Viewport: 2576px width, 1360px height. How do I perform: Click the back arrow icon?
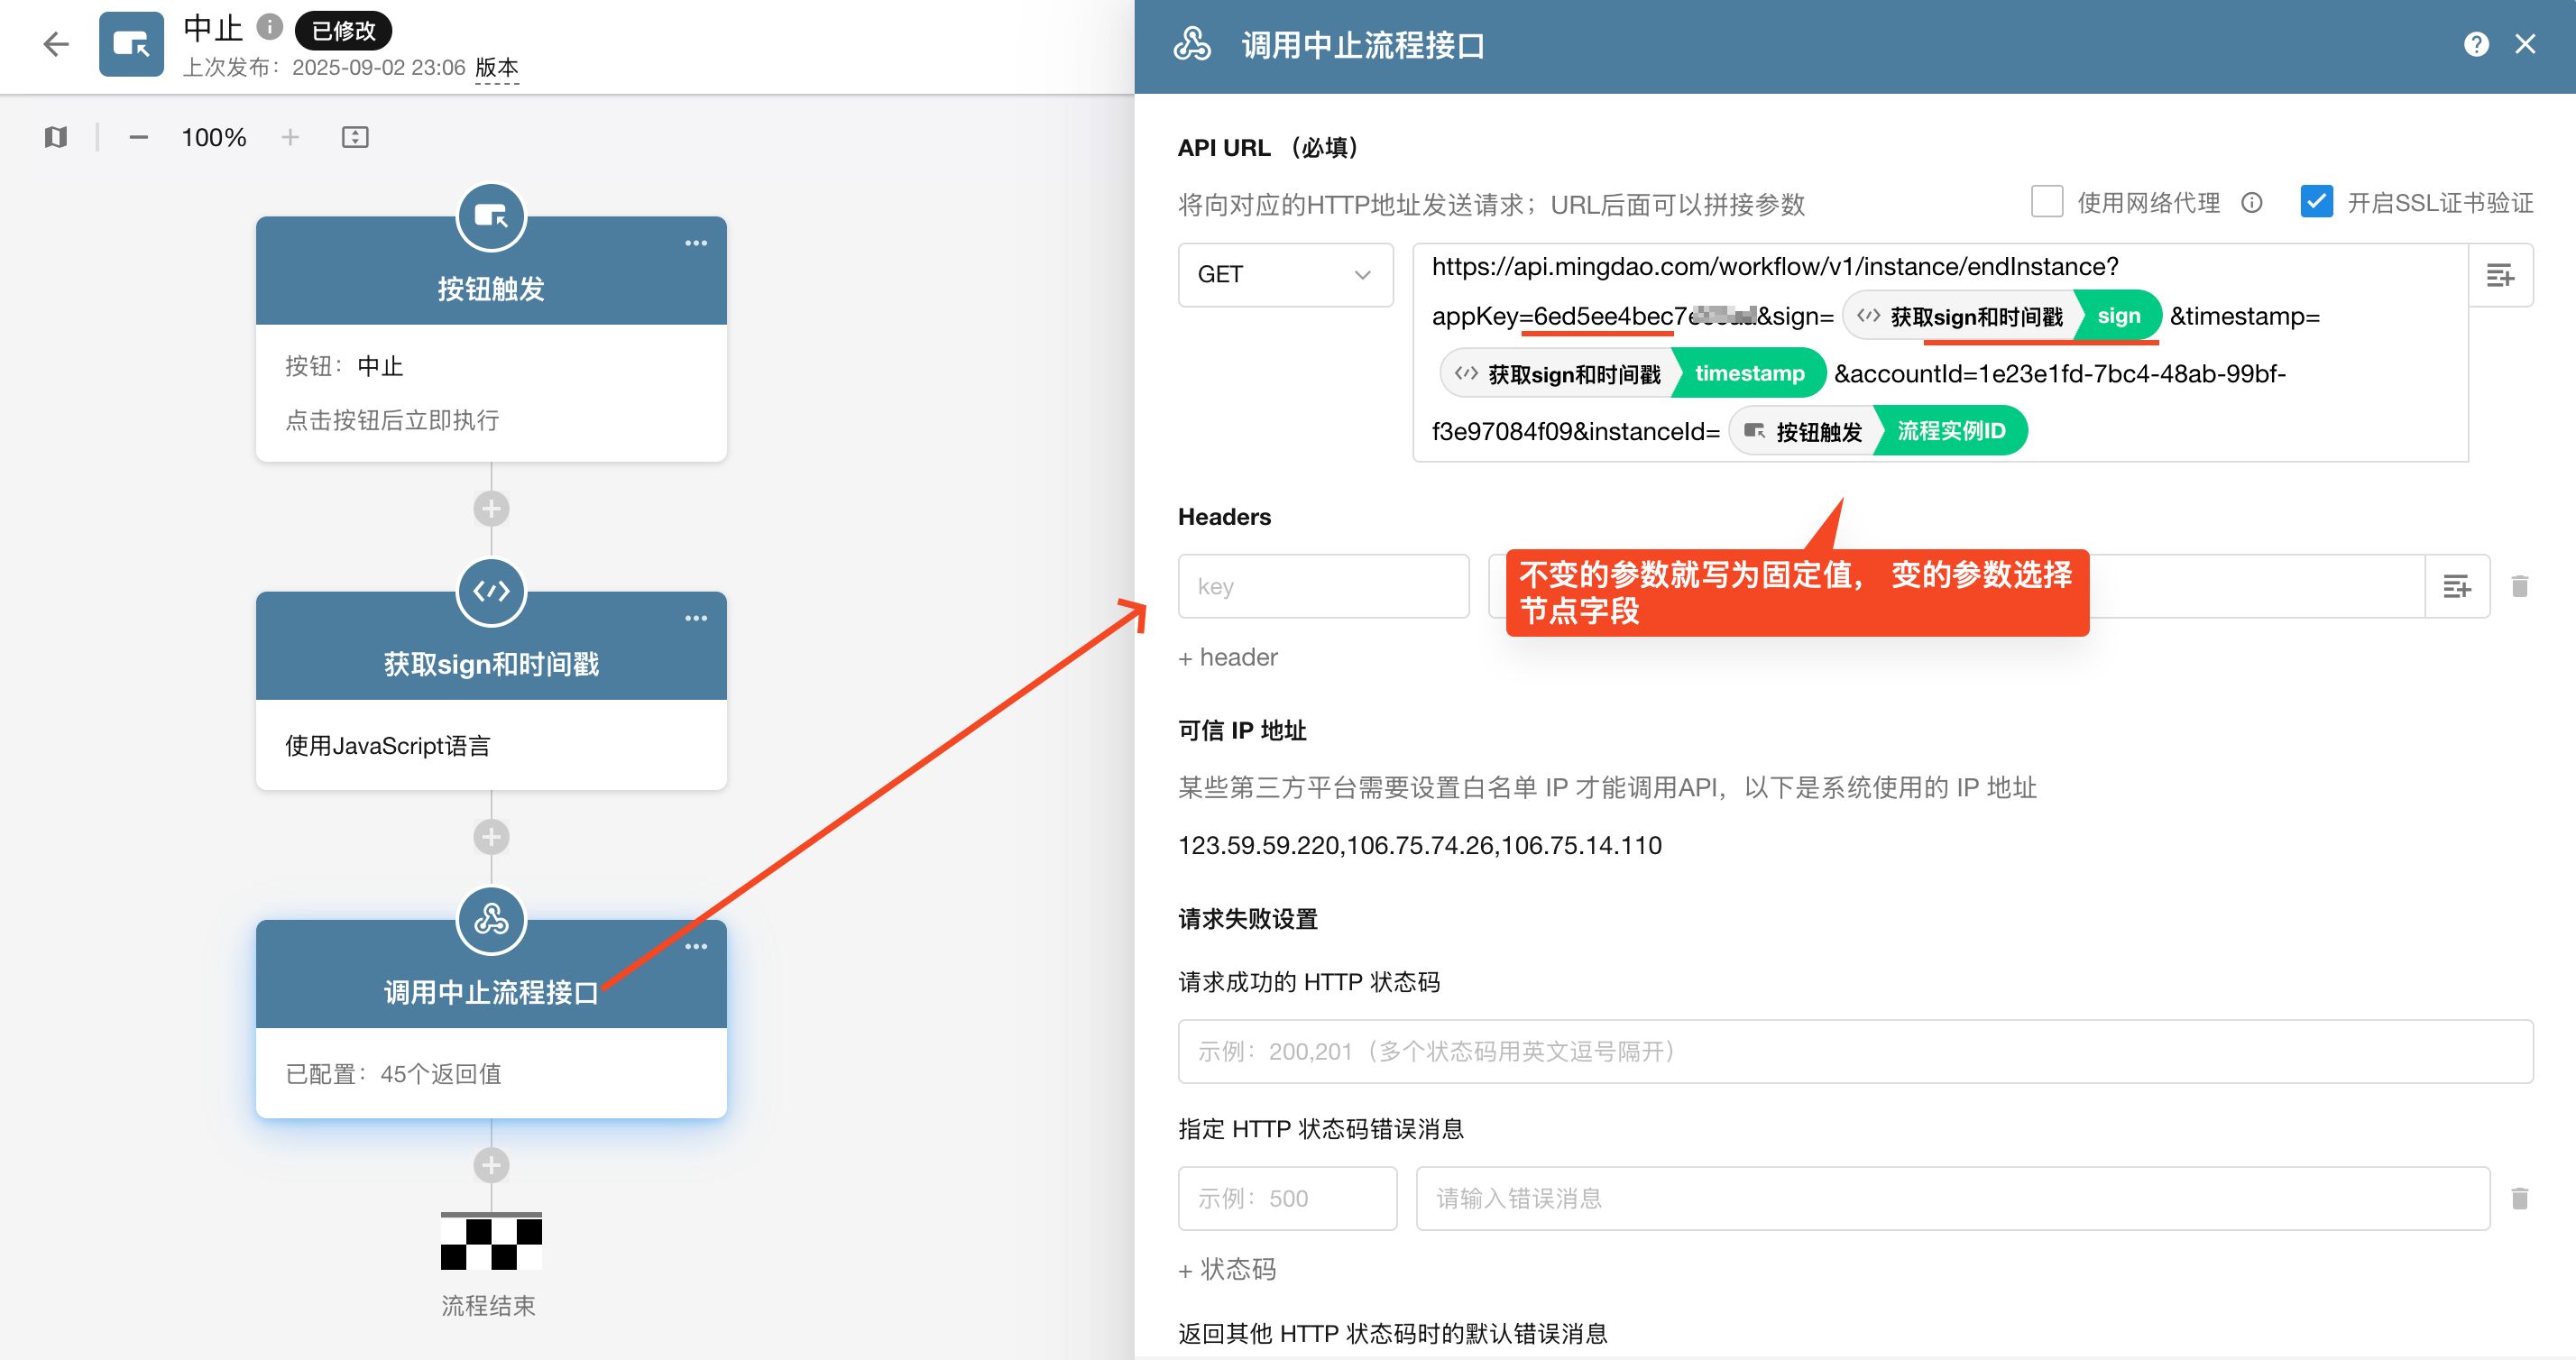[56, 44]
